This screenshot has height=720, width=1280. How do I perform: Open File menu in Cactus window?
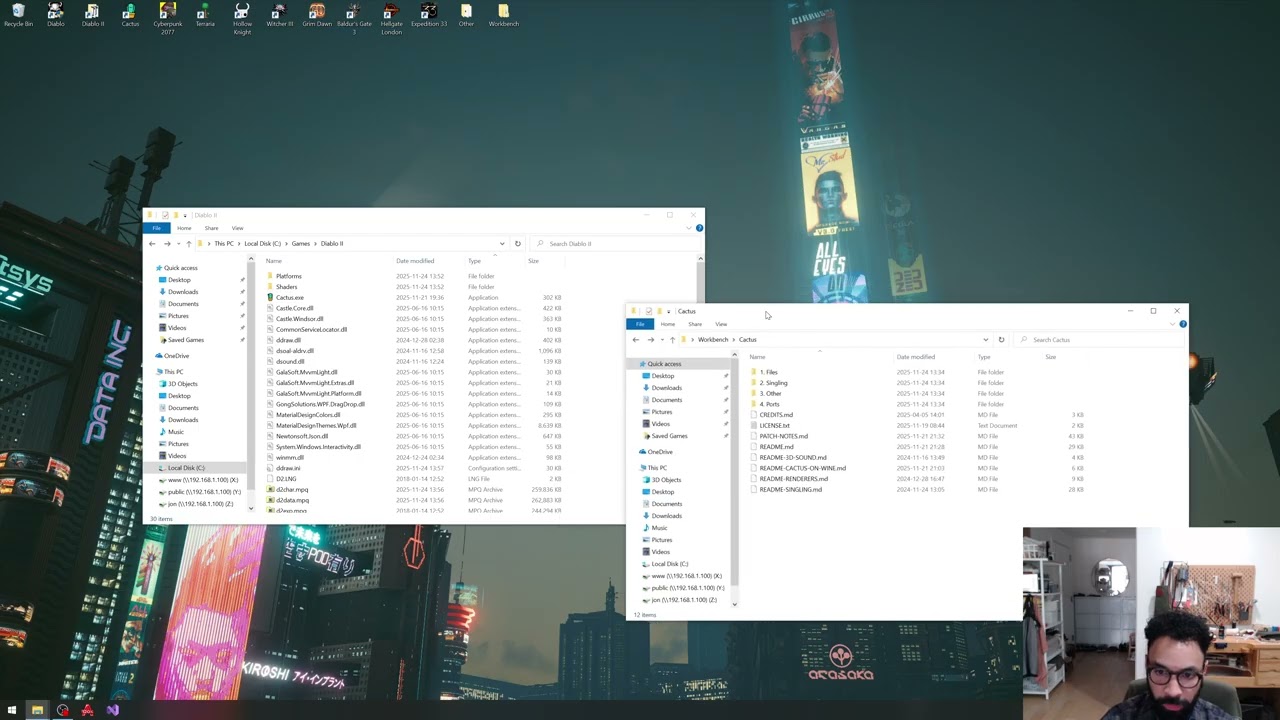click(640, 324)
